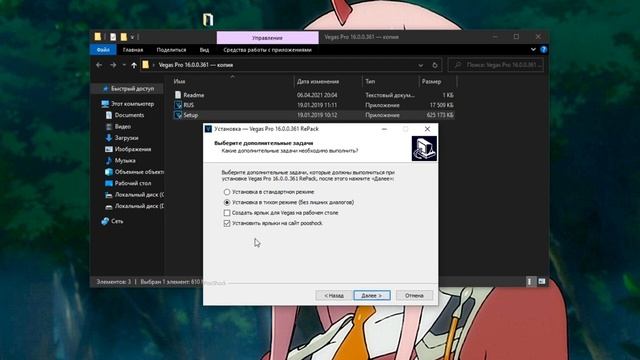This screenshot has width=640, height=360.
Task: Select the Readme text file
Action: pos(313,95)
